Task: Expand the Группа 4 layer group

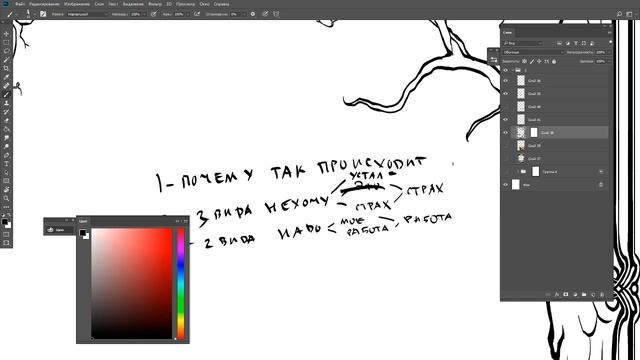Action: point(518,171)
